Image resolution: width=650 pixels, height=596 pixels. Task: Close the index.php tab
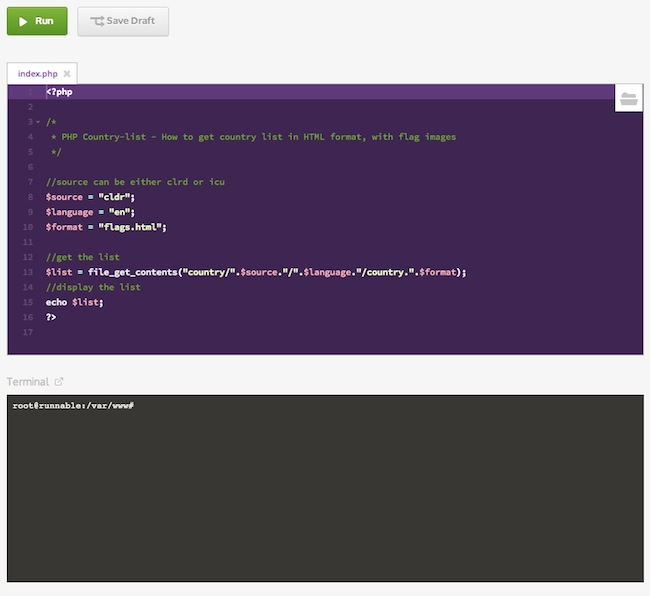67,74
